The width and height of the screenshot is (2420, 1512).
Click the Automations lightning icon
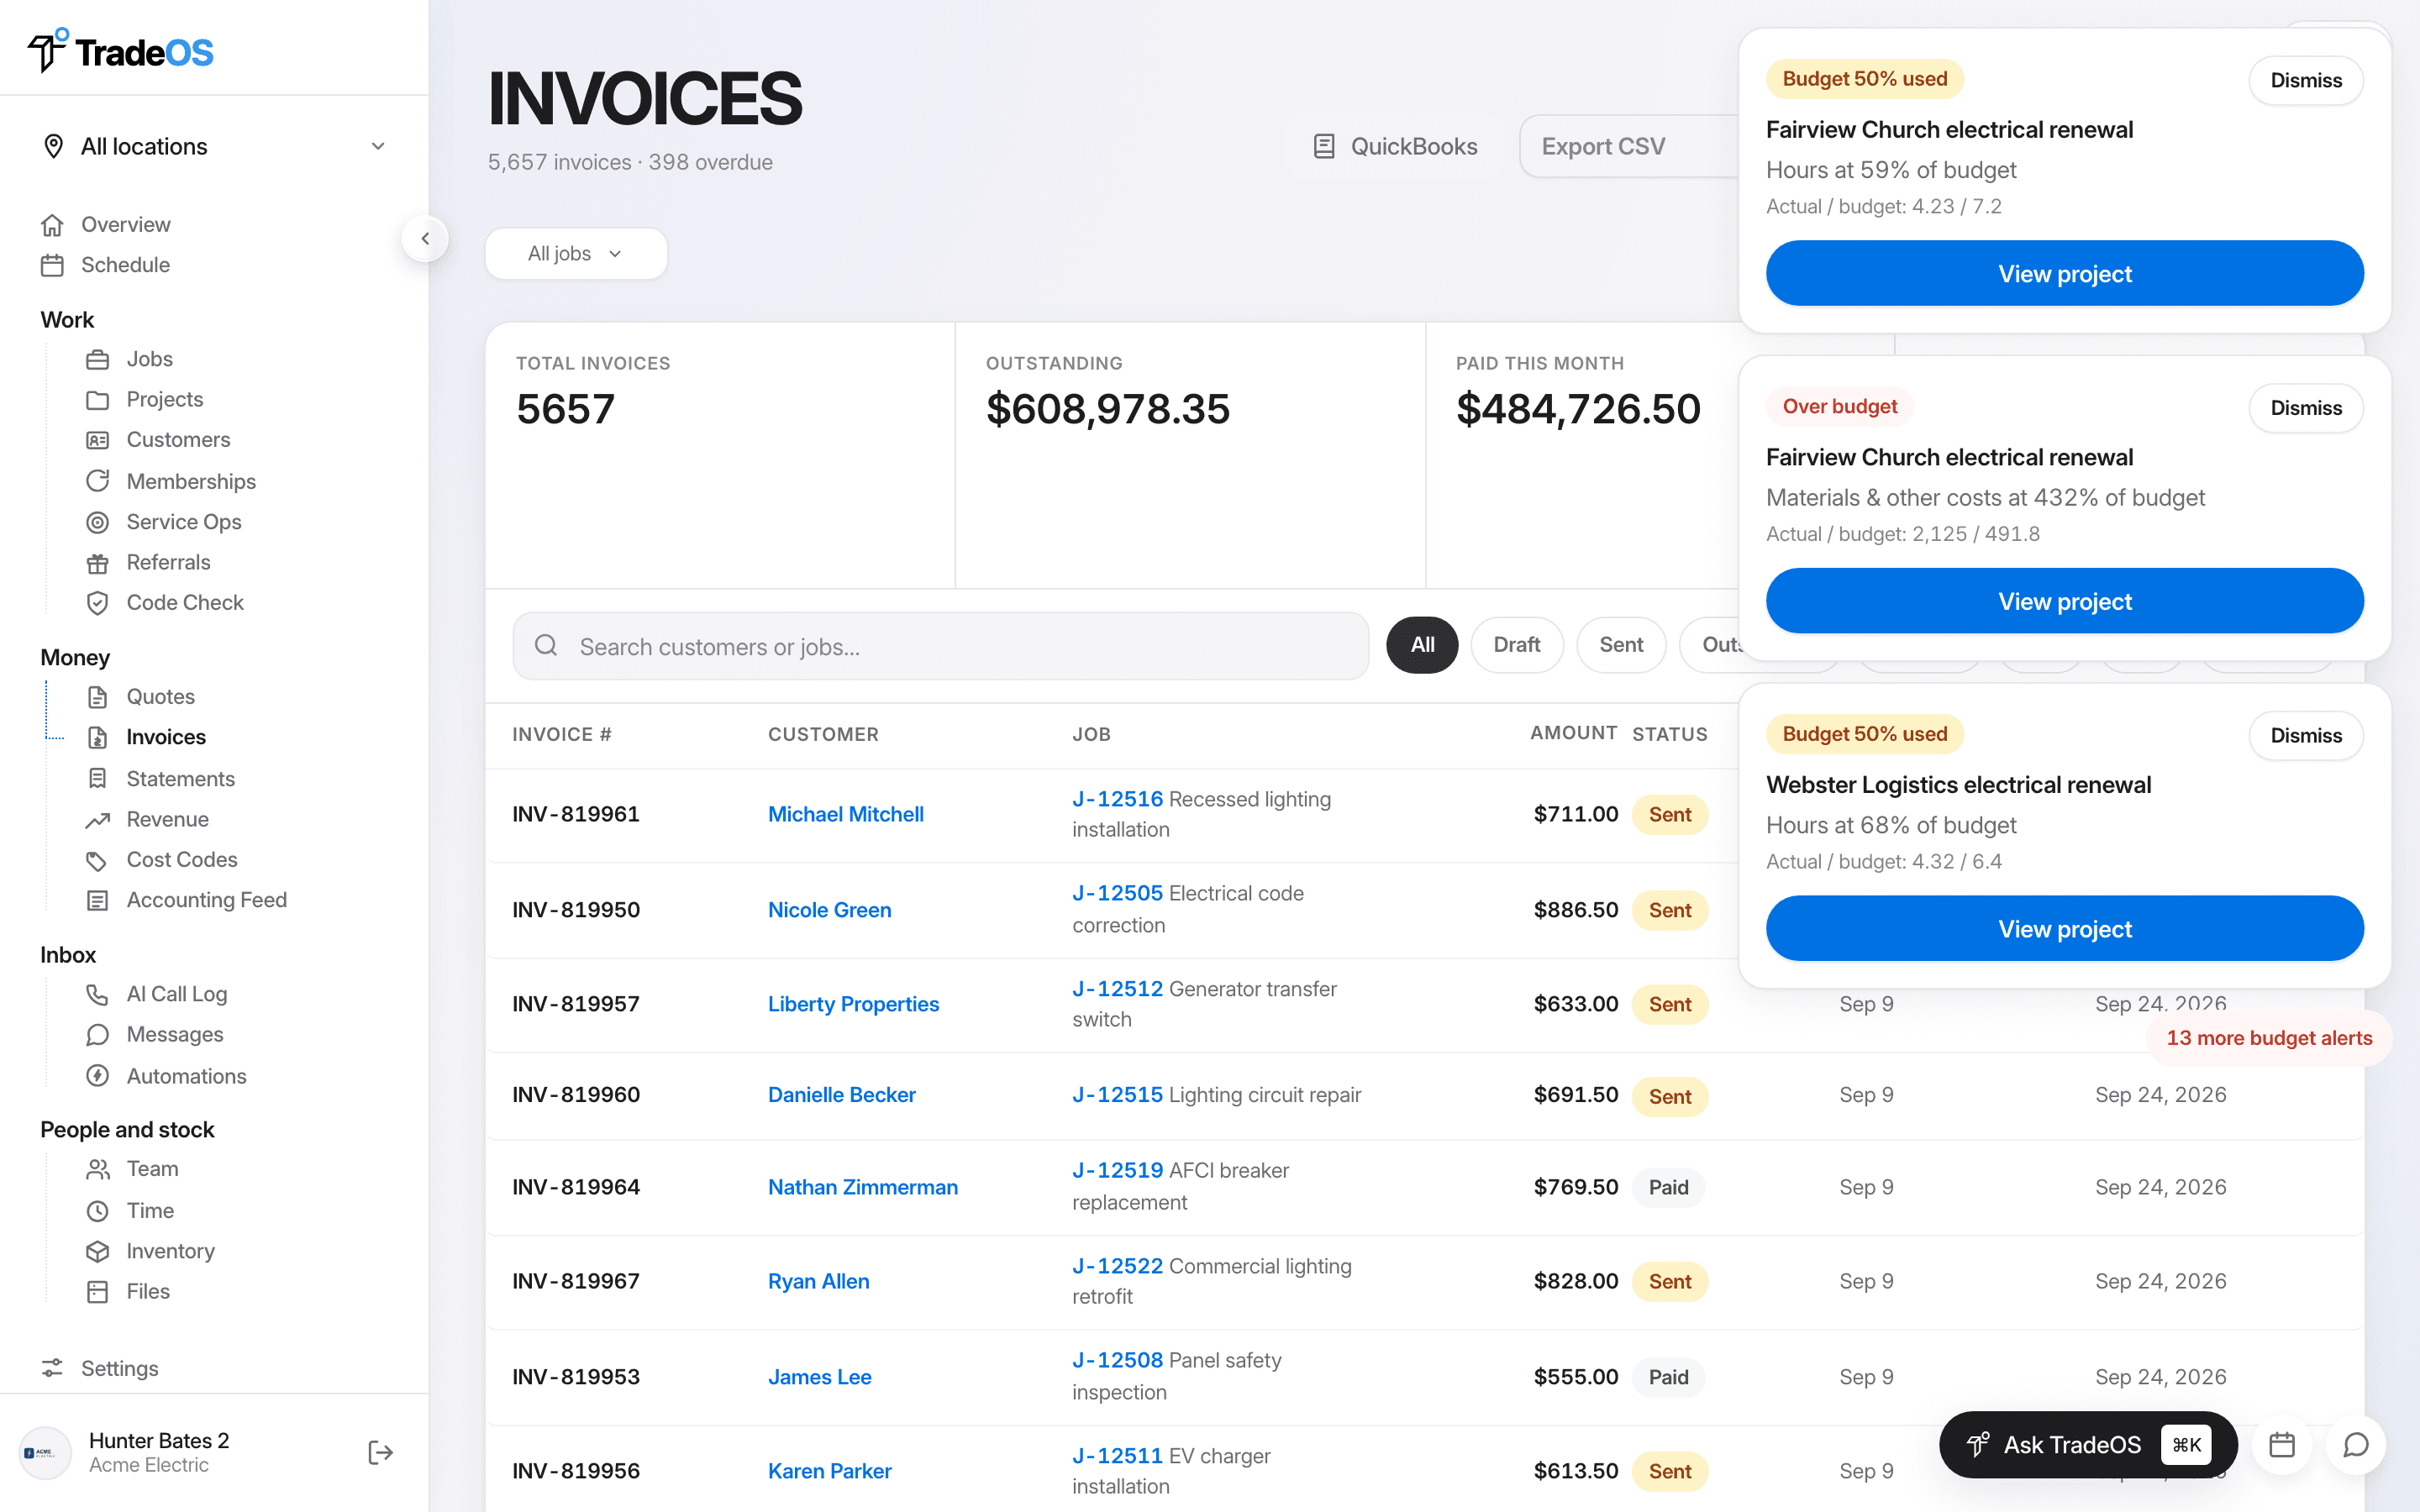click(x=97, y=1076)
